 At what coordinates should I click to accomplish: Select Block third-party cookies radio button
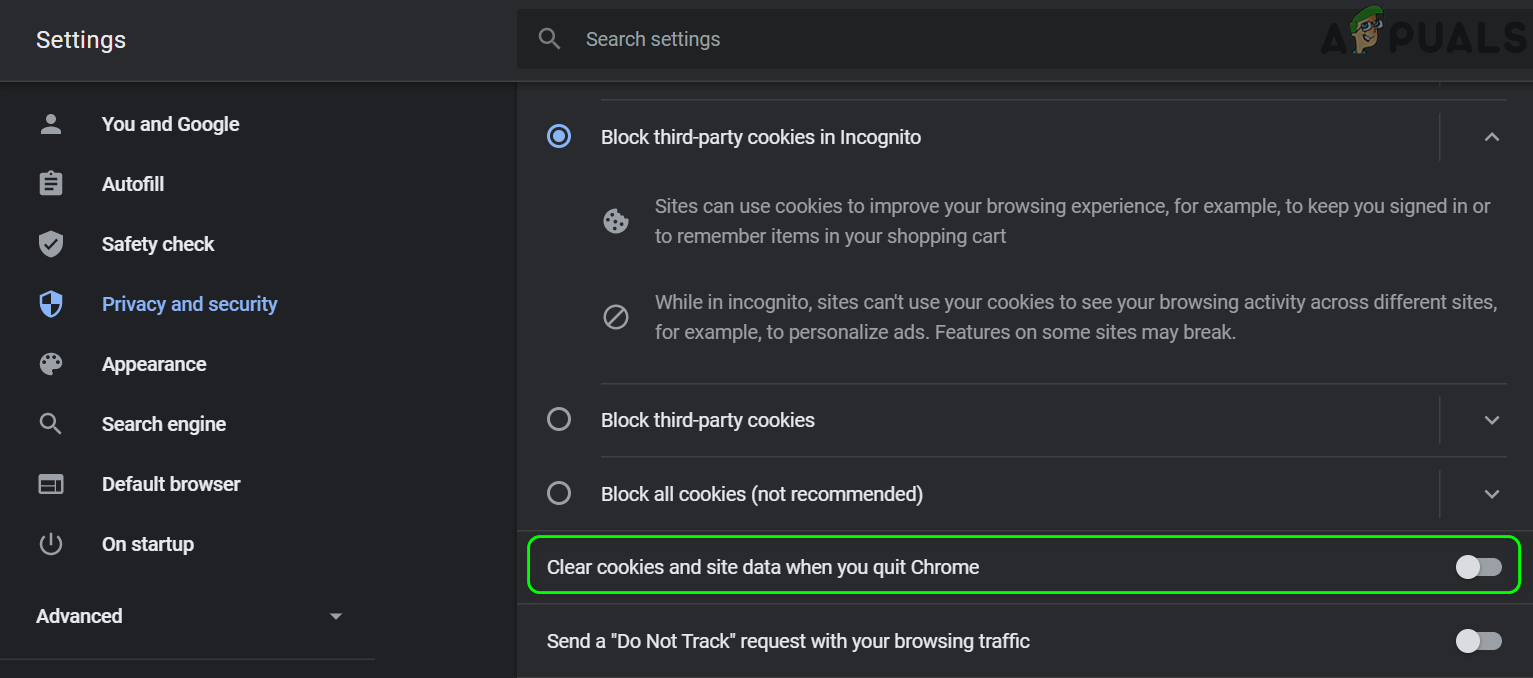(x=559, y=420)
